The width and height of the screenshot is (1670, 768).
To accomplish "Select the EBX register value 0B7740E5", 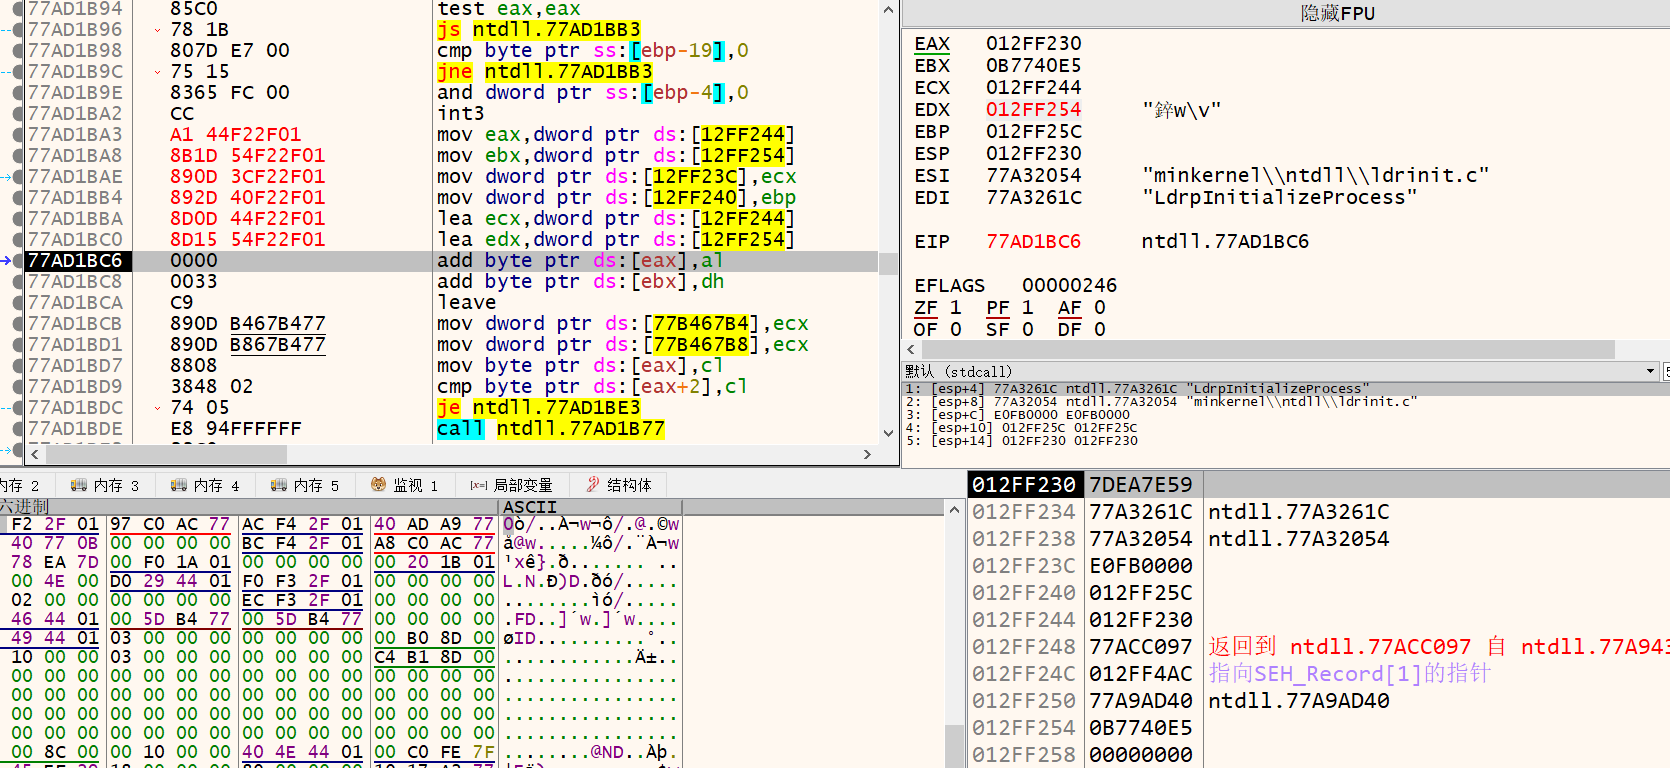I will coord(1034,65).
